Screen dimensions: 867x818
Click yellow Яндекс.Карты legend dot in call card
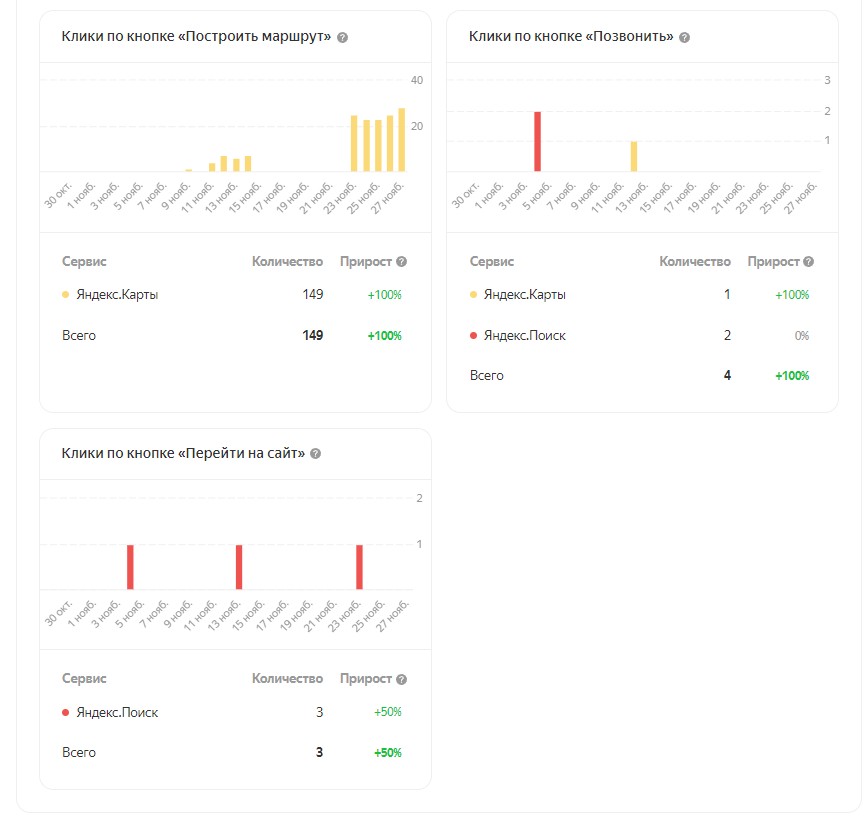[473, 295]
